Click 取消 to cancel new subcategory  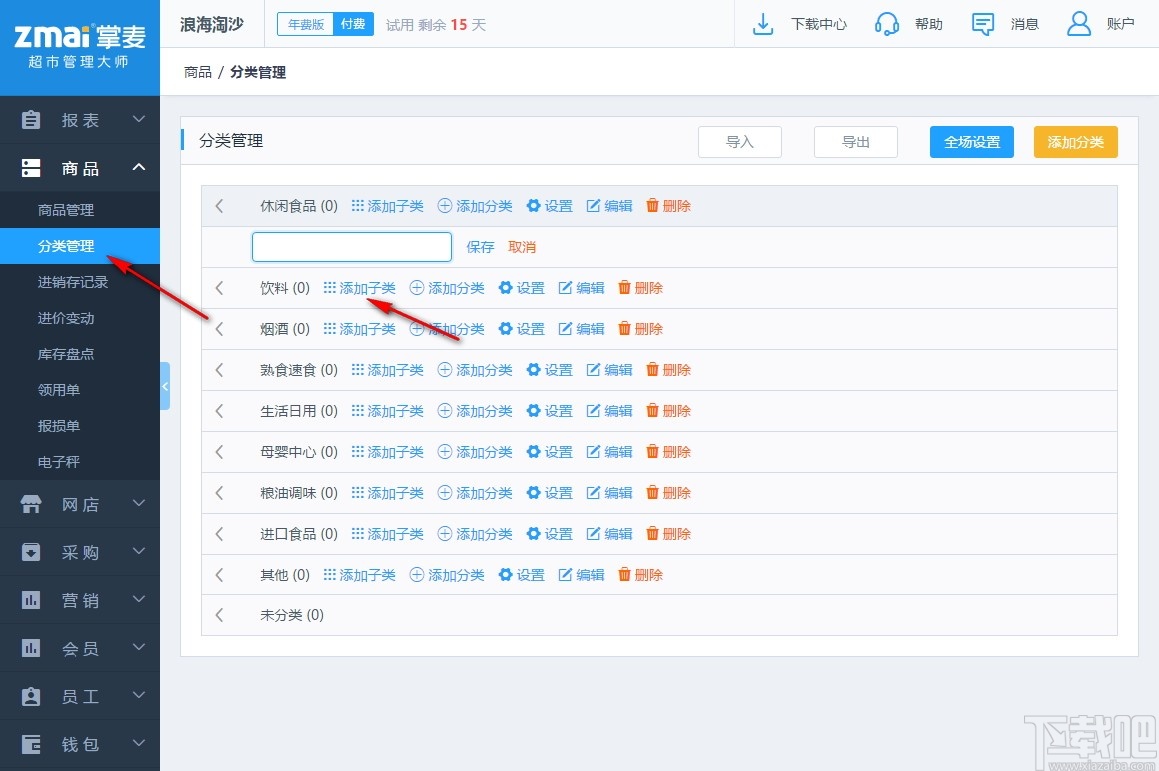[x=522, y=247]
